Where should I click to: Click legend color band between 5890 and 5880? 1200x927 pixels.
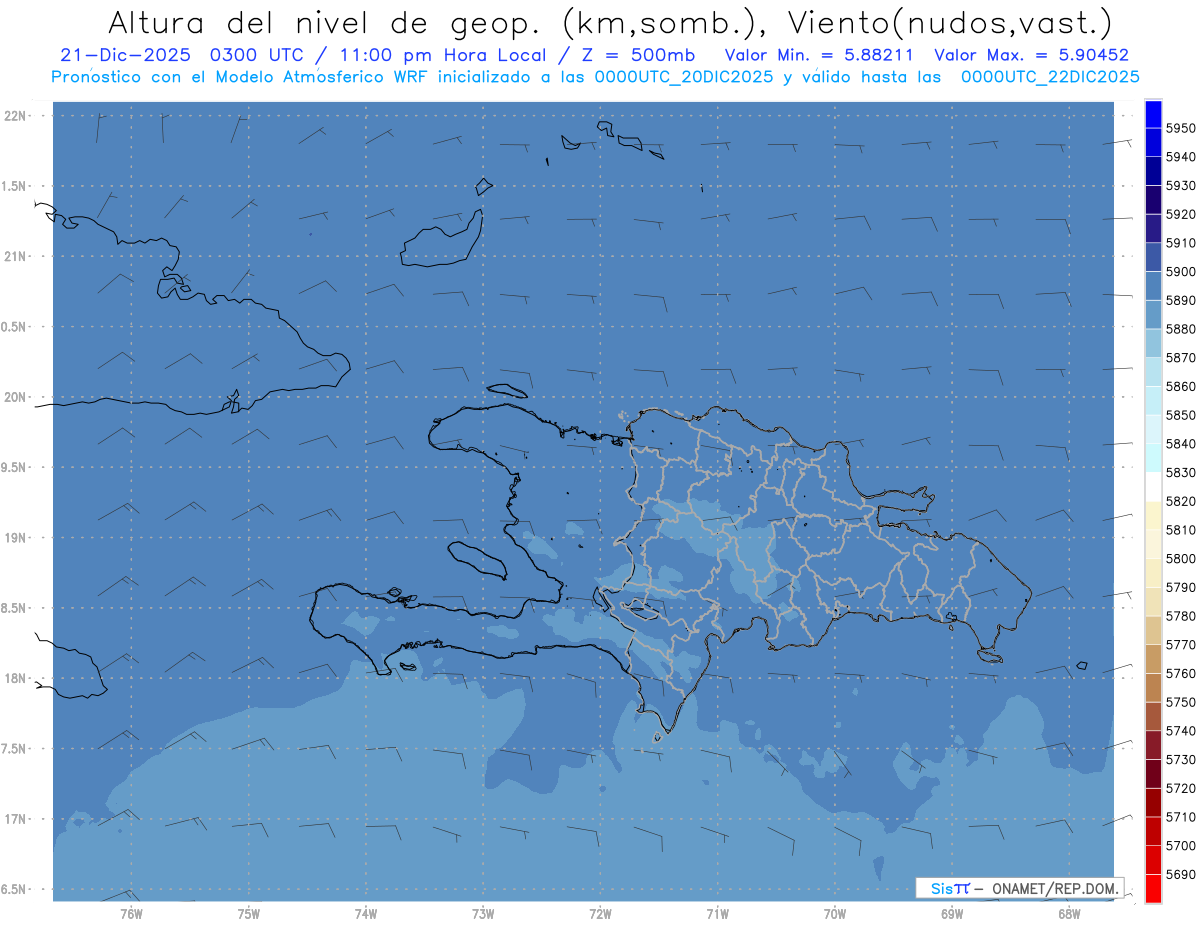click(x=1153, y=314)
